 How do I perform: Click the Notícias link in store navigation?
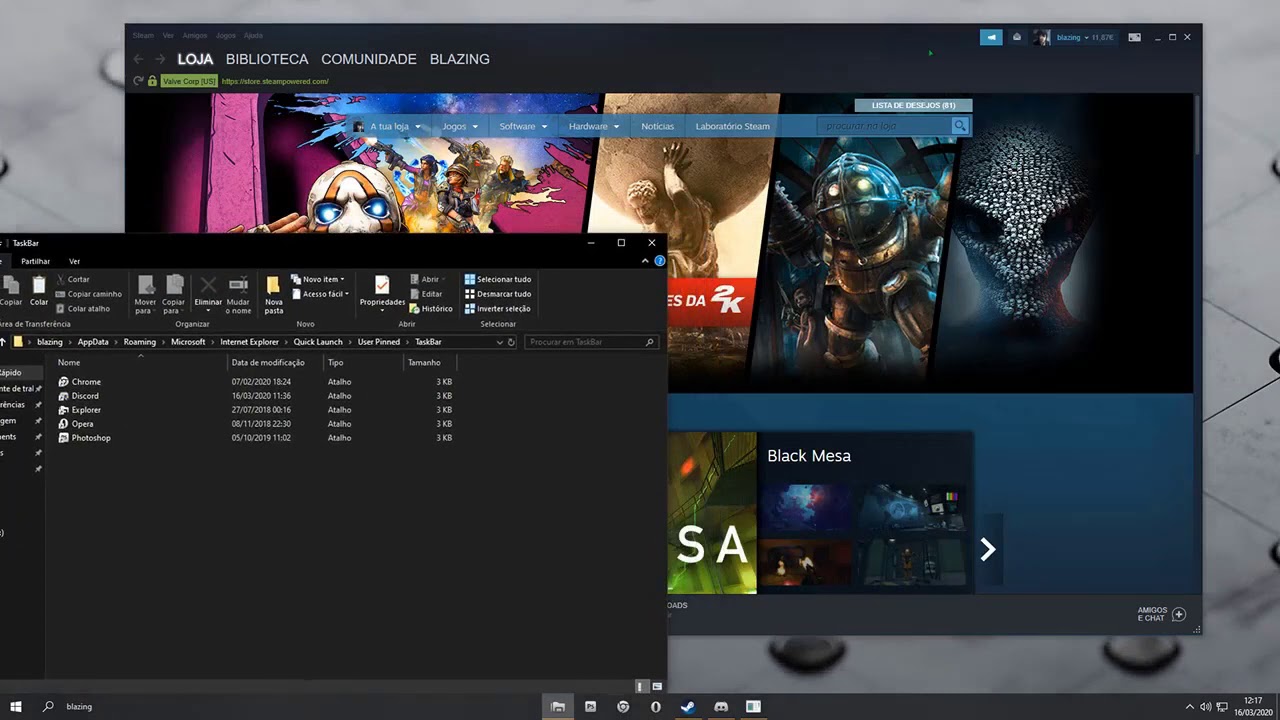click(x=657, y=126)
